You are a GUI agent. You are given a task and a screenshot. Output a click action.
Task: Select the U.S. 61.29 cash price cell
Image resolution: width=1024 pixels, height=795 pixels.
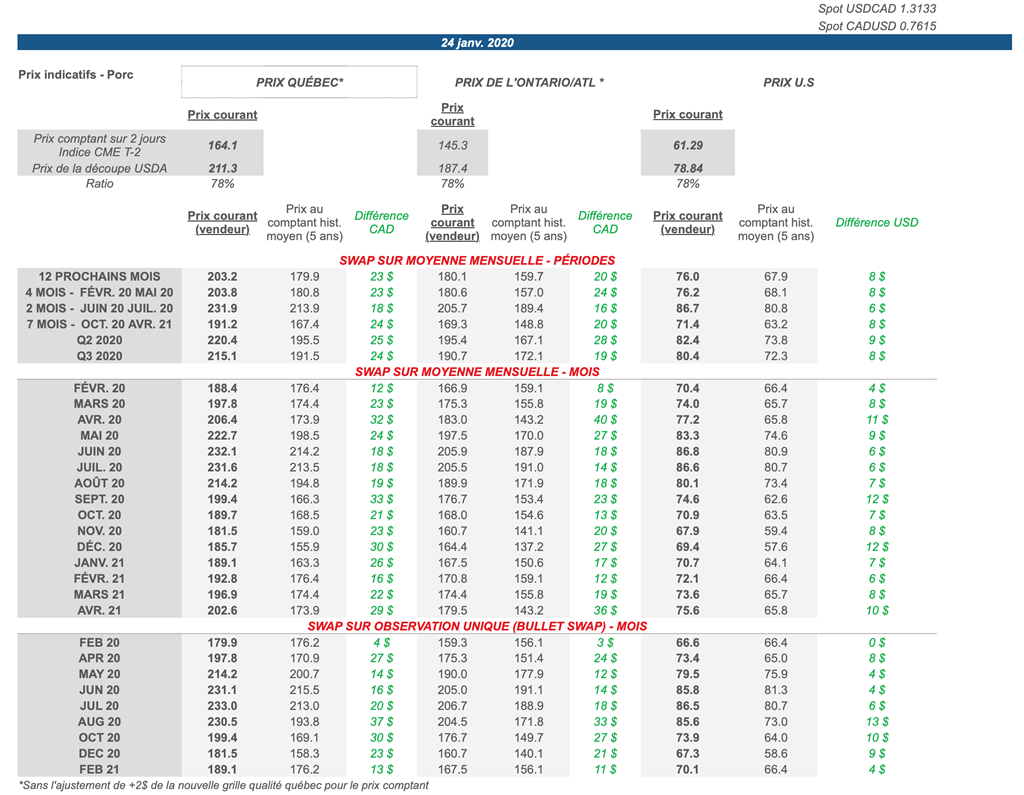pos(687,145)
